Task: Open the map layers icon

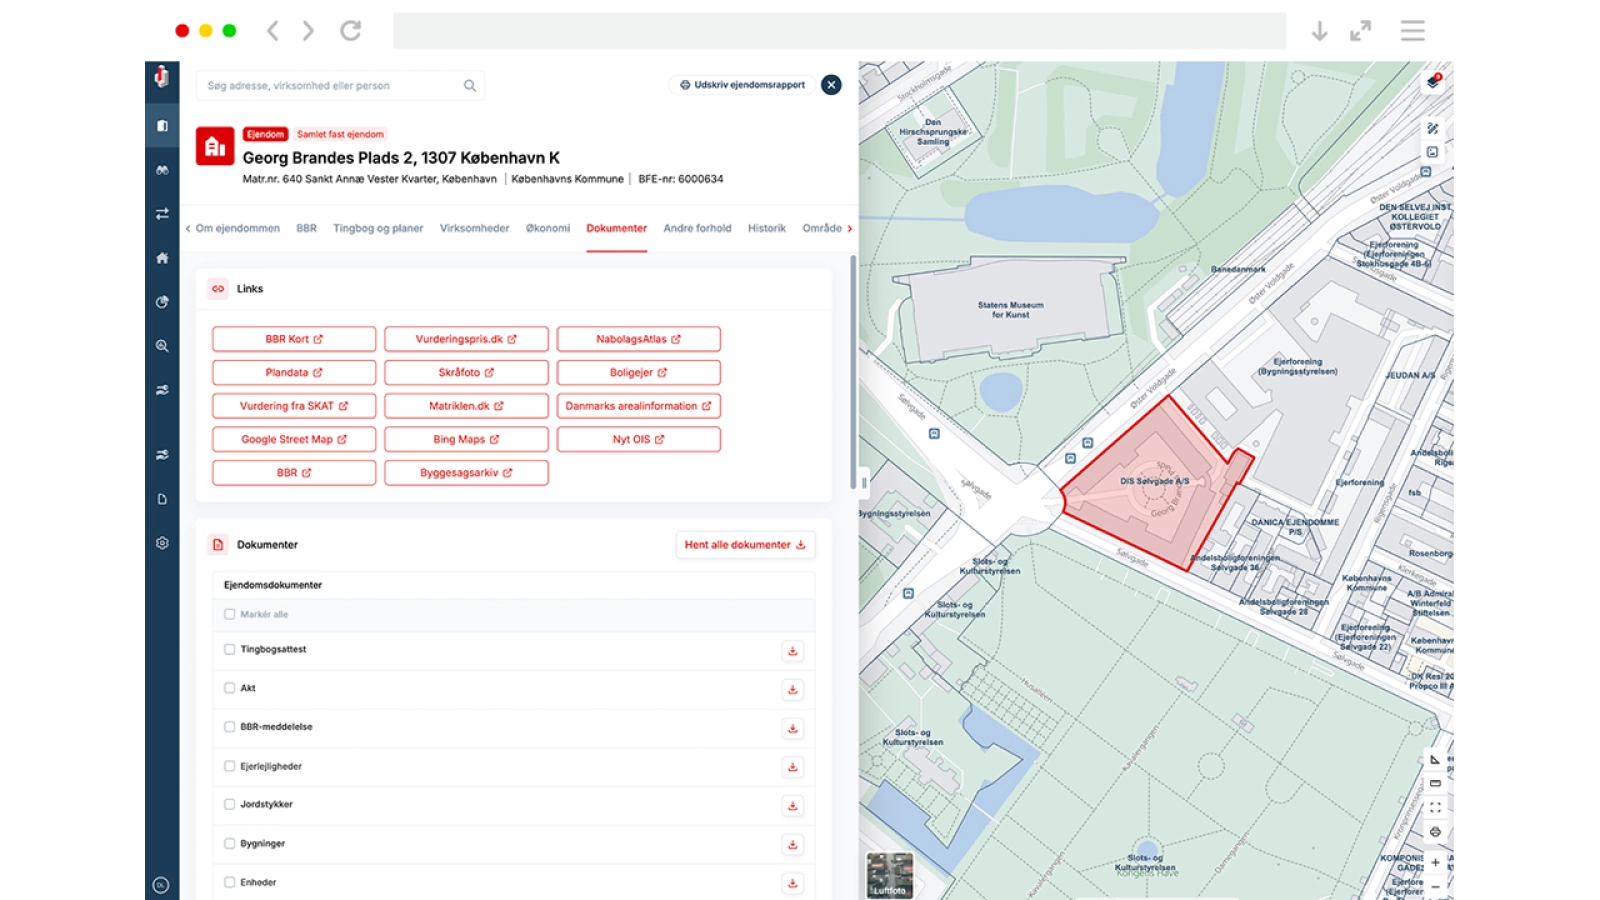Action: point(1433,82)
